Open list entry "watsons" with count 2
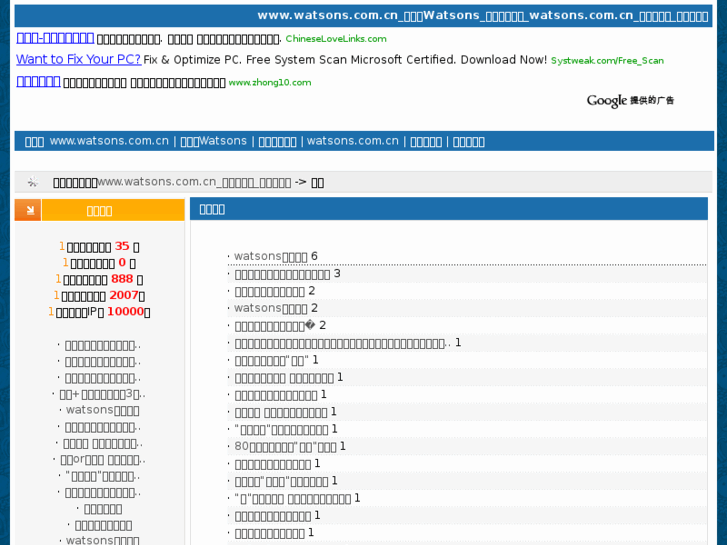Viewport: 727px width, 545px height. click(x=271, y=308)
